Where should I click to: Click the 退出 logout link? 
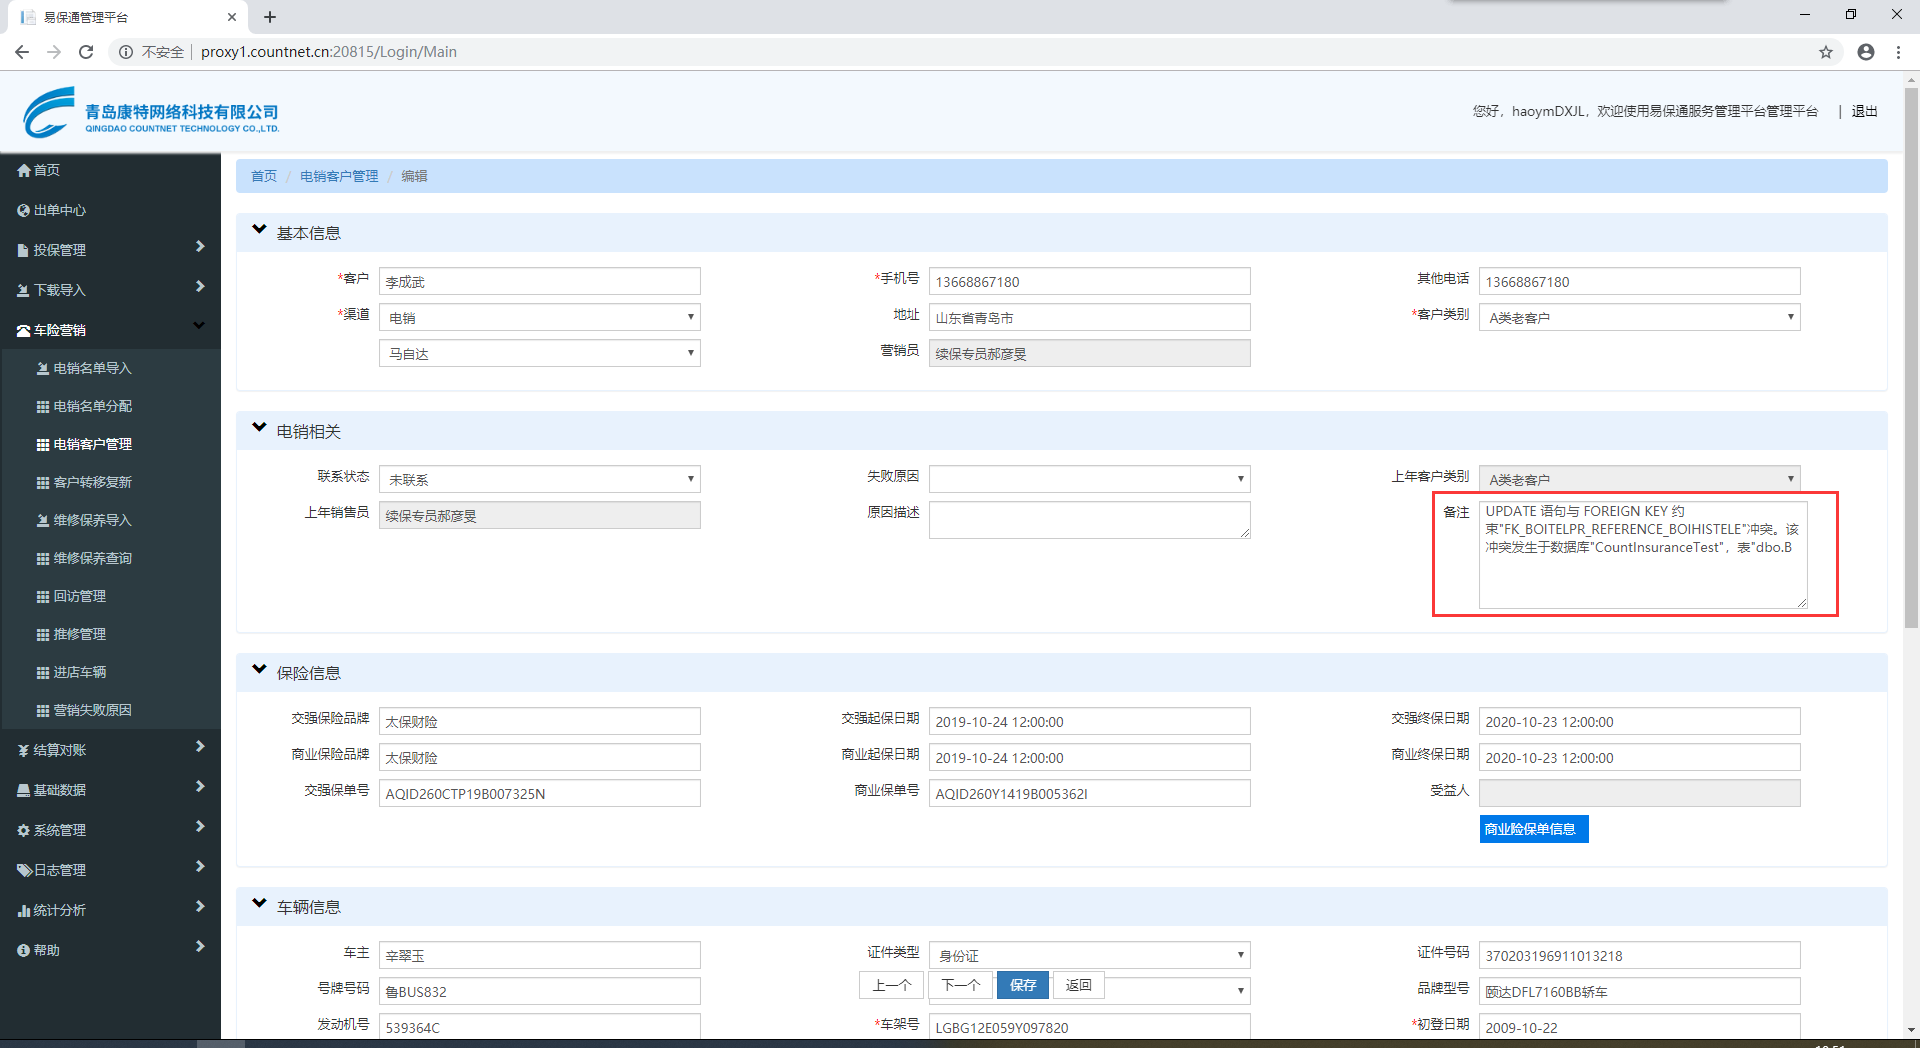[1864, 112]
